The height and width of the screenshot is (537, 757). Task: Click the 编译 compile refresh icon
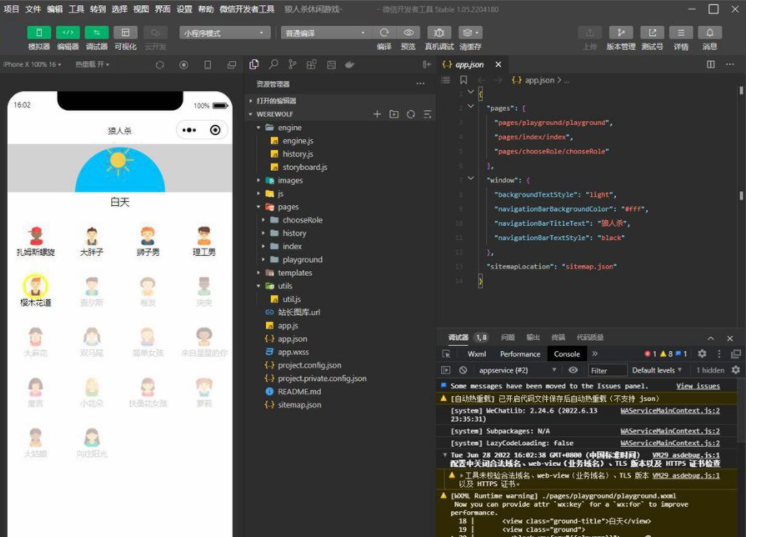point(384,32)
